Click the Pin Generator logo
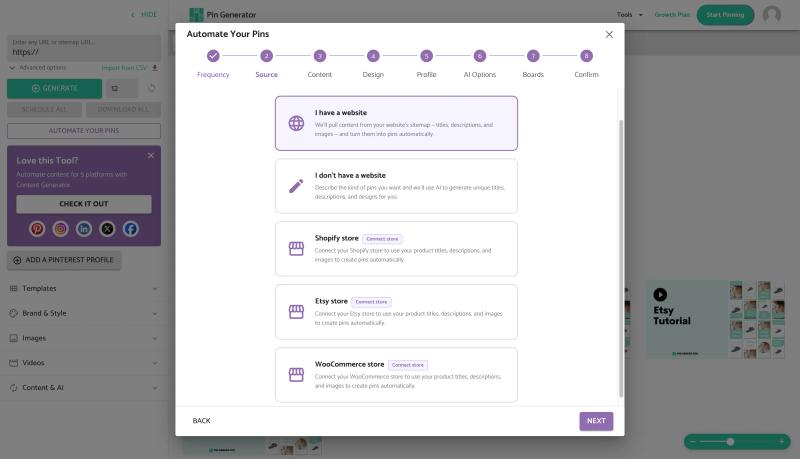This screenshot has width=800, height=459. pos(222,15)
